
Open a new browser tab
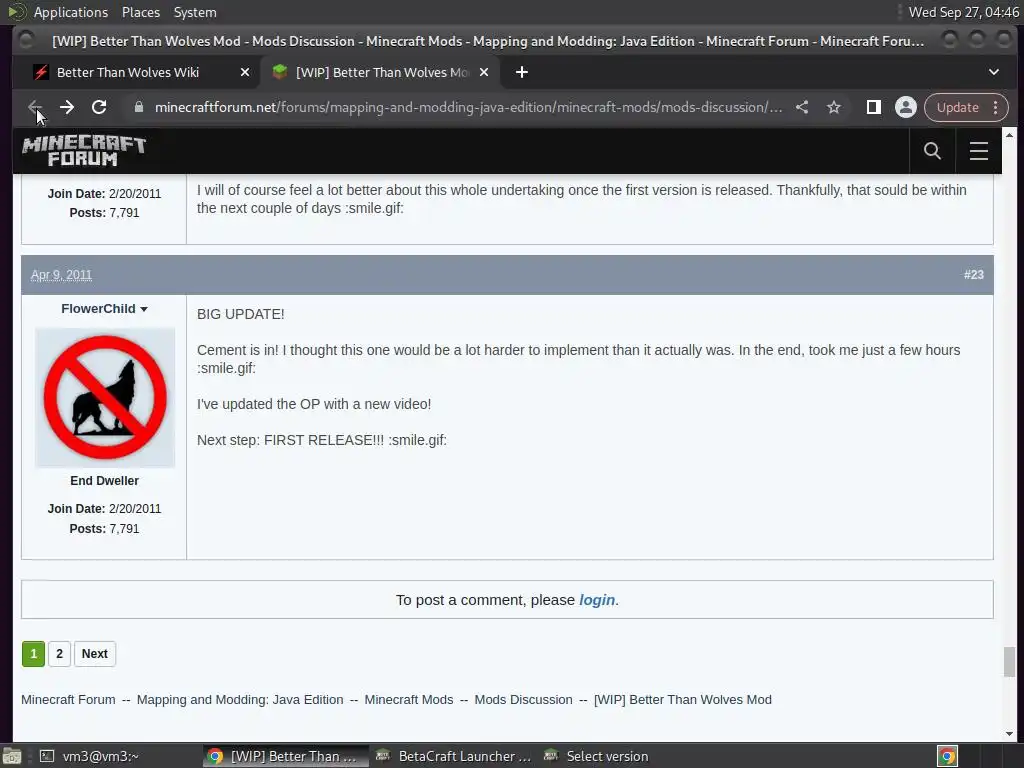tap(521, 72)
